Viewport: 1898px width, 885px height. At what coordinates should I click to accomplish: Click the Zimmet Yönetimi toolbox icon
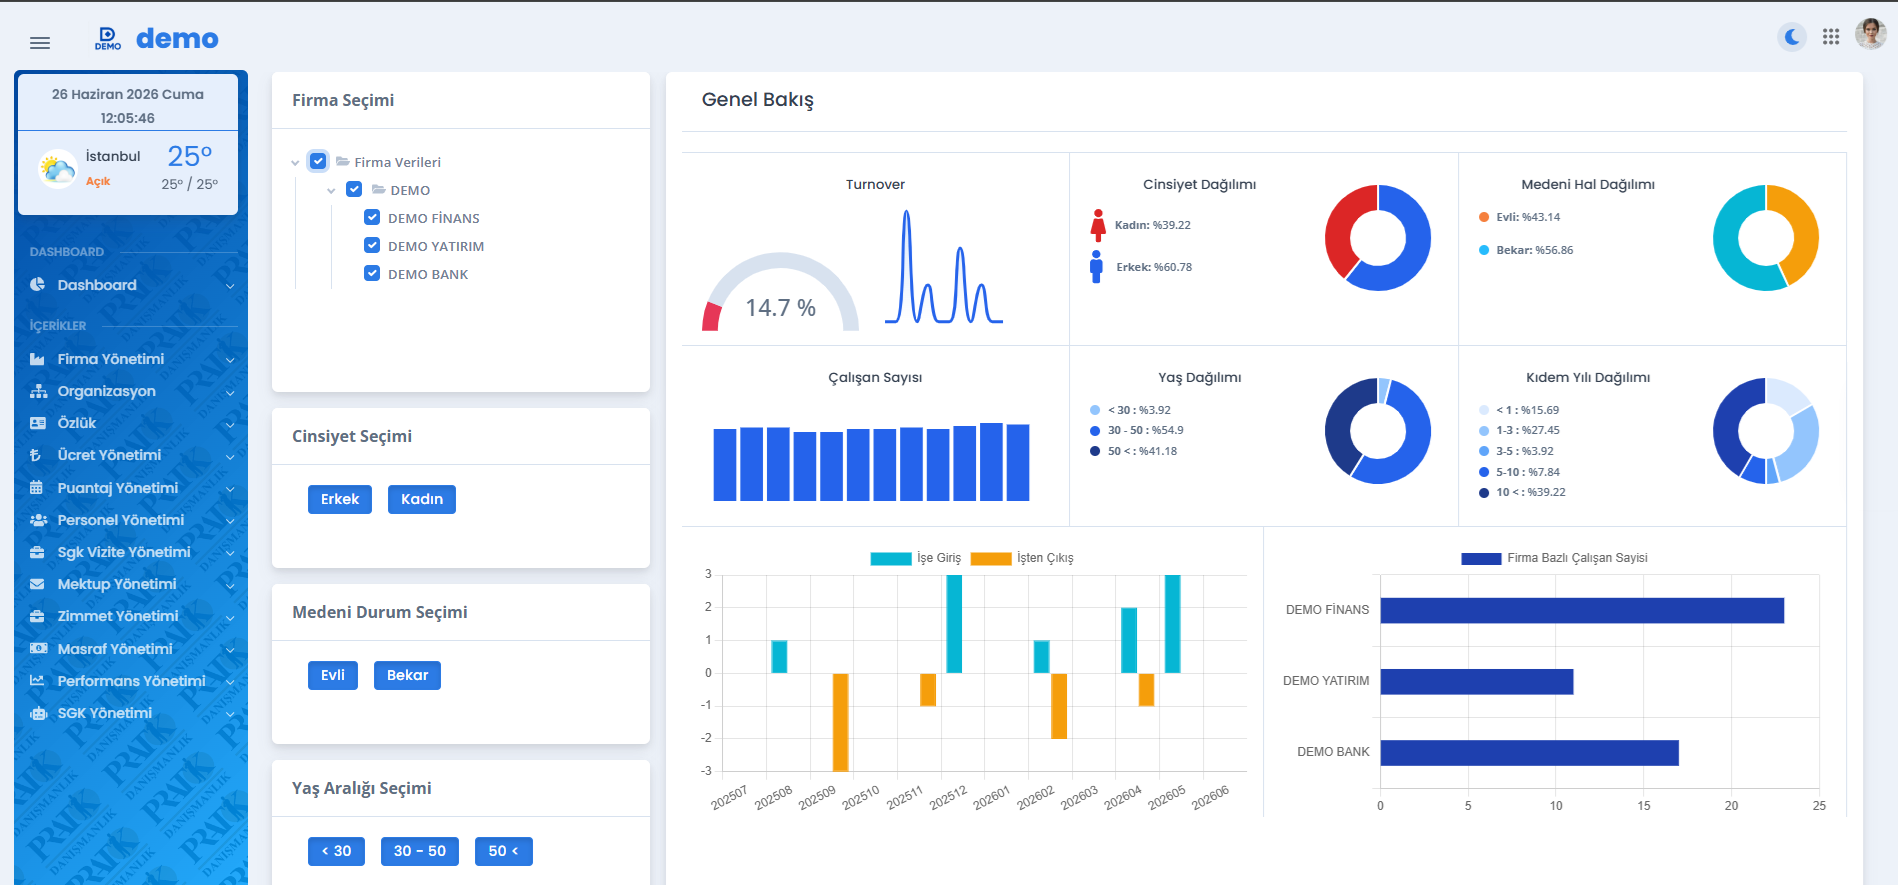pyautogui.click(x=38, y=616)
